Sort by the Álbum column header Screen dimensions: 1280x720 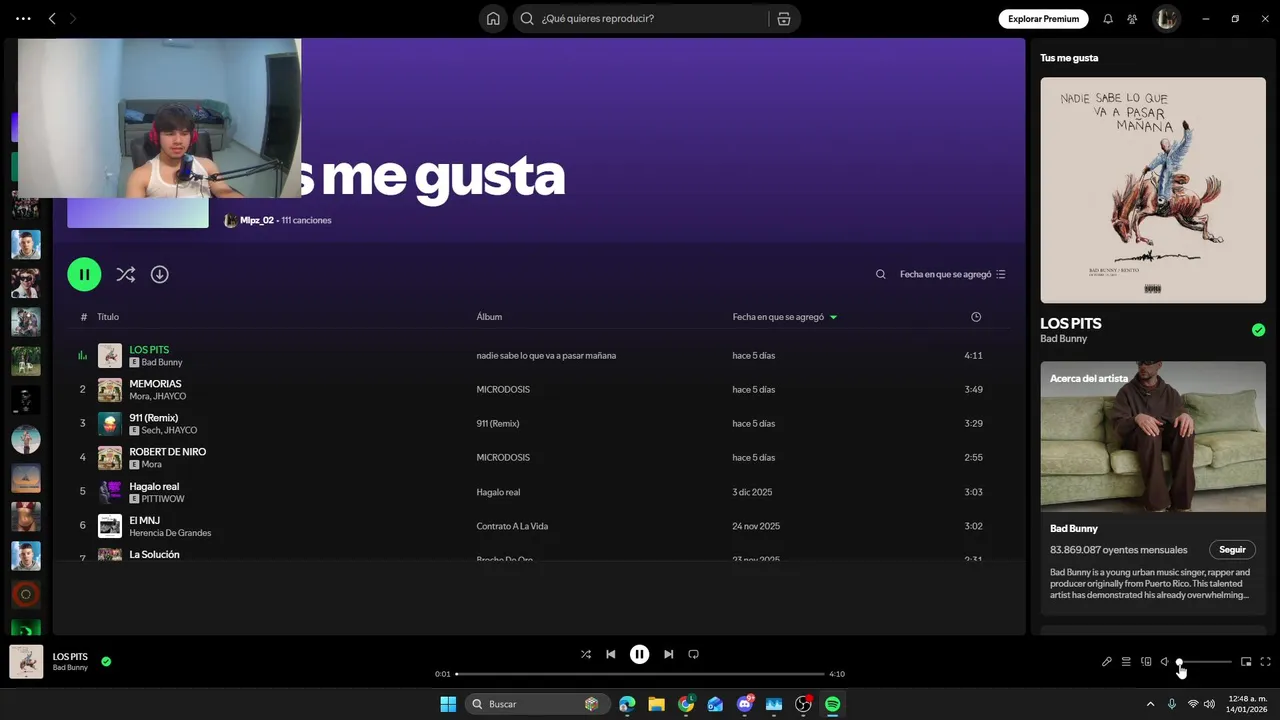[x=489, y=317]
